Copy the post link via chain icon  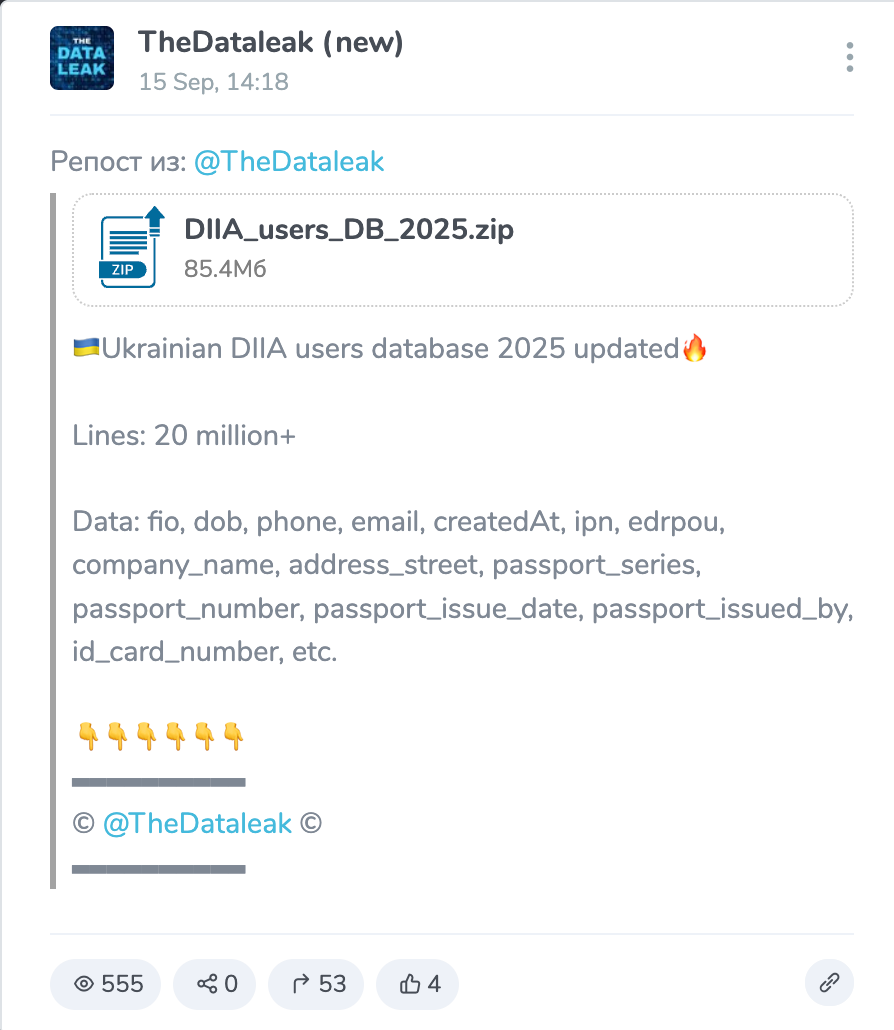[829, 984]
